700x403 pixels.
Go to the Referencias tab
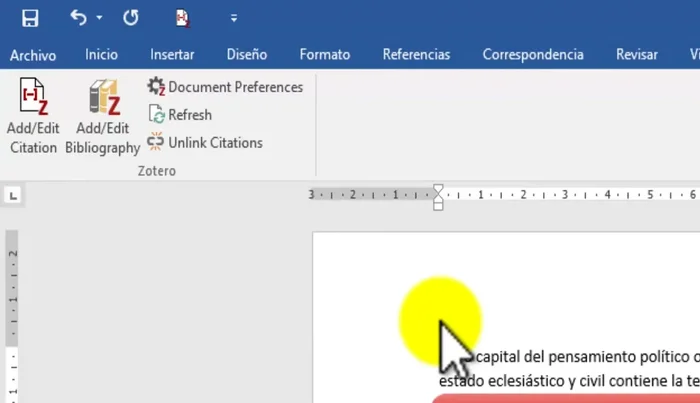click(x=416, y=54)
